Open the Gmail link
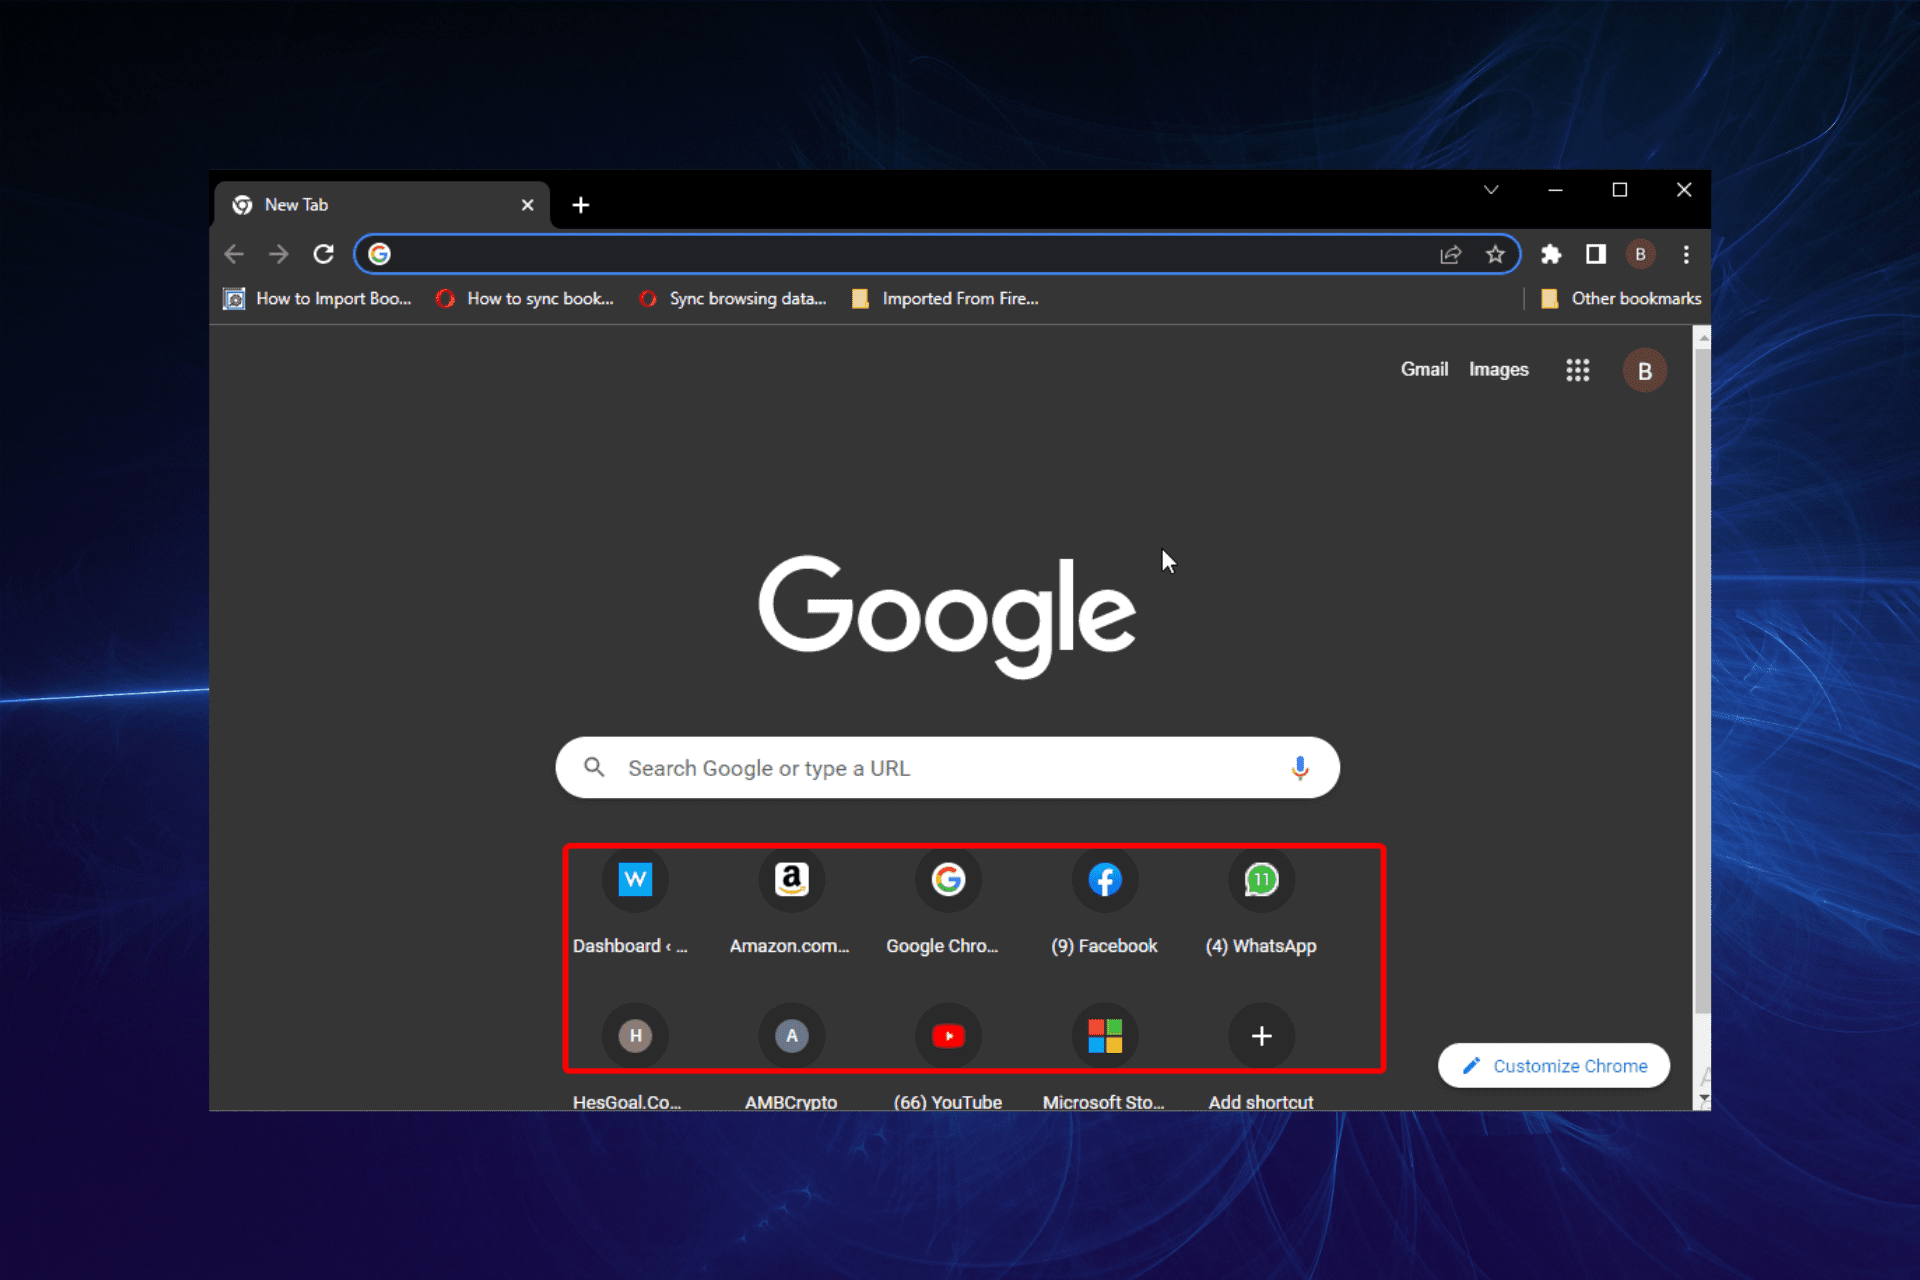This screenshot has height=1280, width=1920. tap(1424, 369)
